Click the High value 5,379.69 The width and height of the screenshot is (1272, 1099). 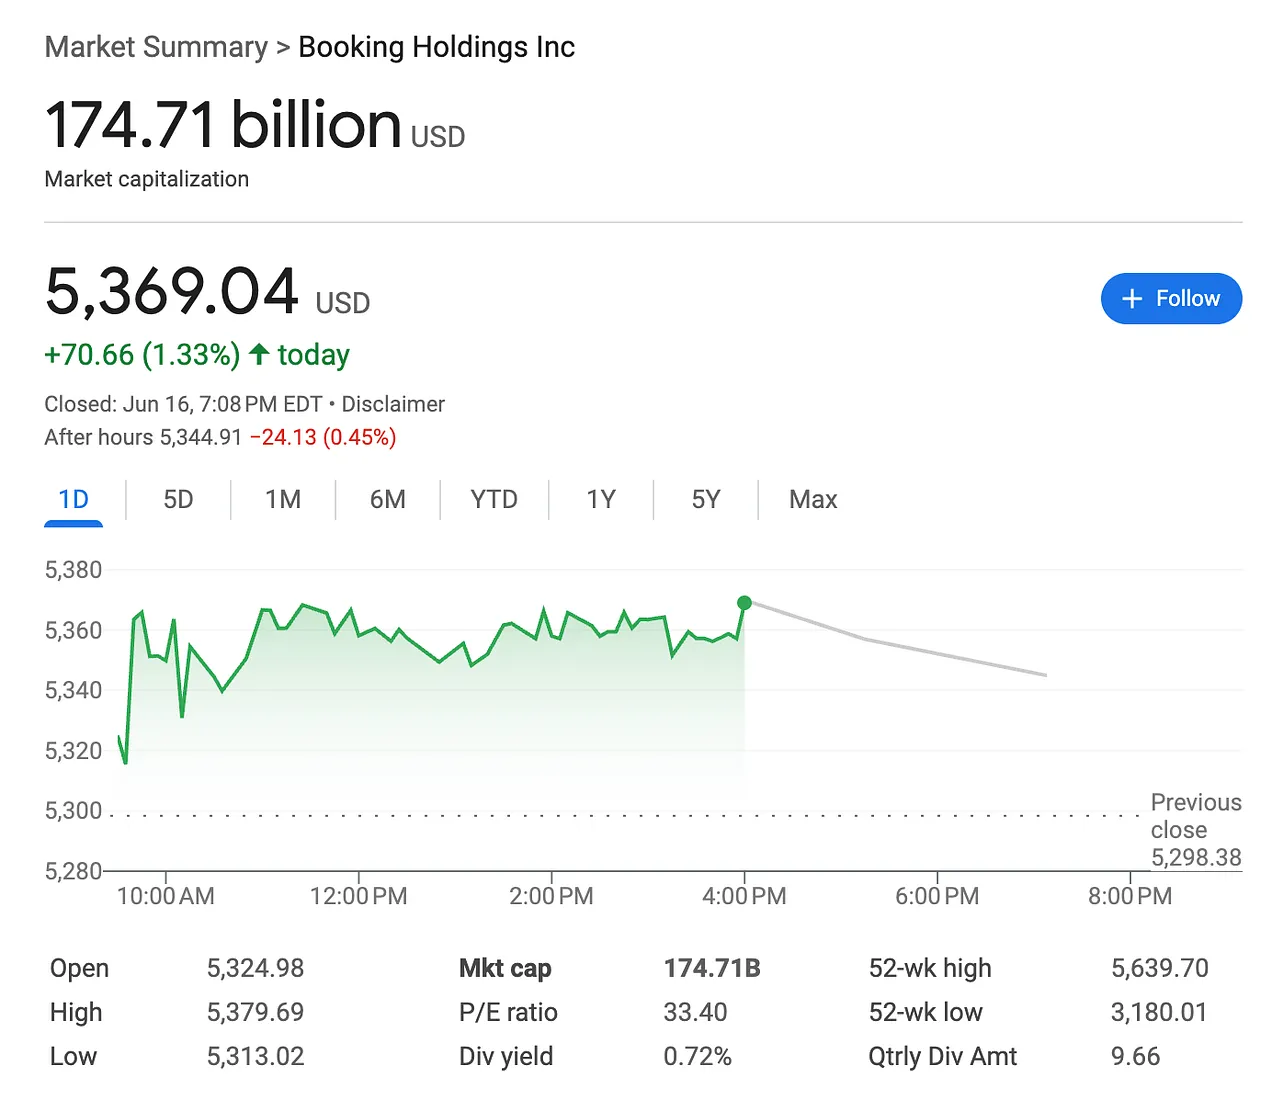click(255, 1012)
